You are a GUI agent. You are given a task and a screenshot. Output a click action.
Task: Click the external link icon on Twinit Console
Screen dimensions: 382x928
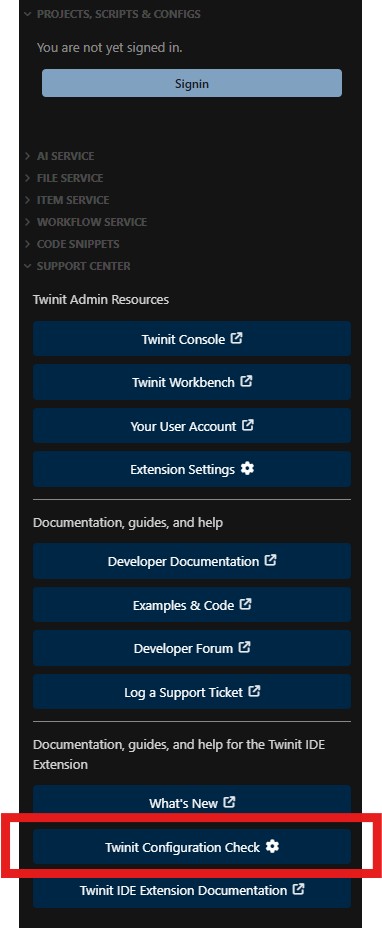[x=236, y=339]
